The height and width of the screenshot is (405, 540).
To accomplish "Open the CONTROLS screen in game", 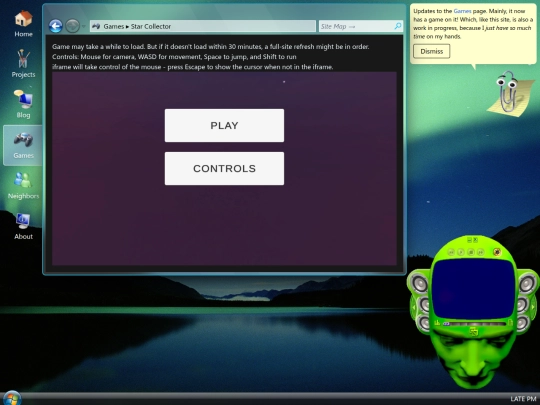I will point(224,168).
